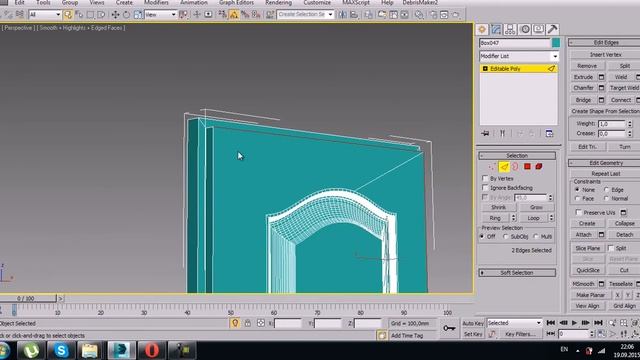Open the Motion command panel tab
Viewport: 640px width, 360px height.
(525, 29)
